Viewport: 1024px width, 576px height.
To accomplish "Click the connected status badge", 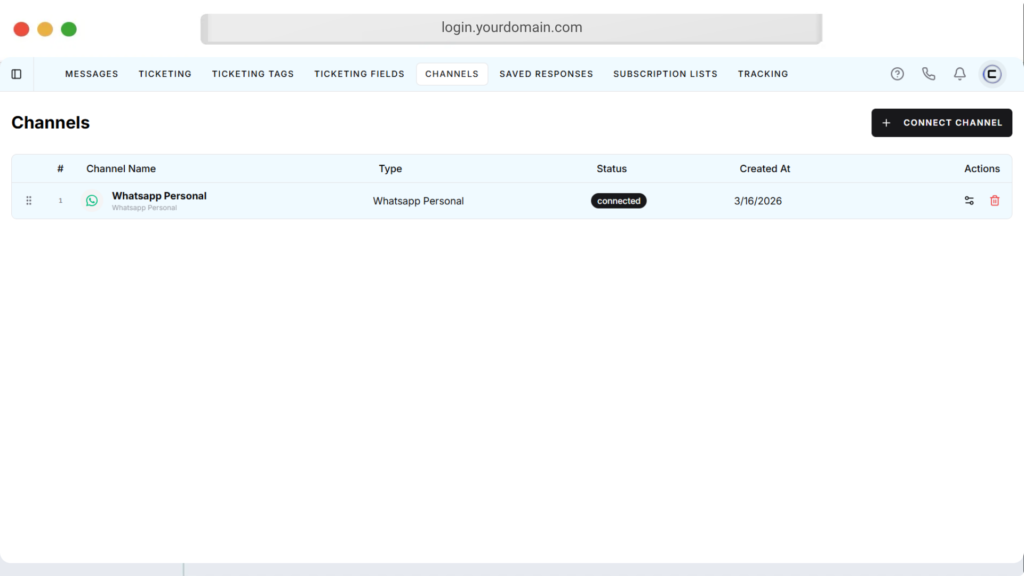I will coord(618,201).
